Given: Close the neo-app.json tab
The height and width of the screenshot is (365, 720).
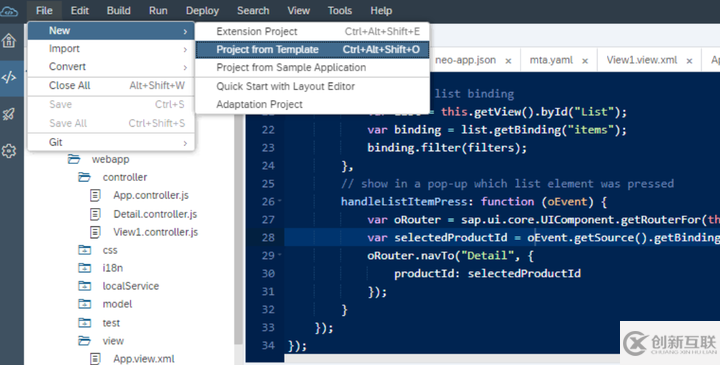Looking at the screenshot, I should point(508,61).
